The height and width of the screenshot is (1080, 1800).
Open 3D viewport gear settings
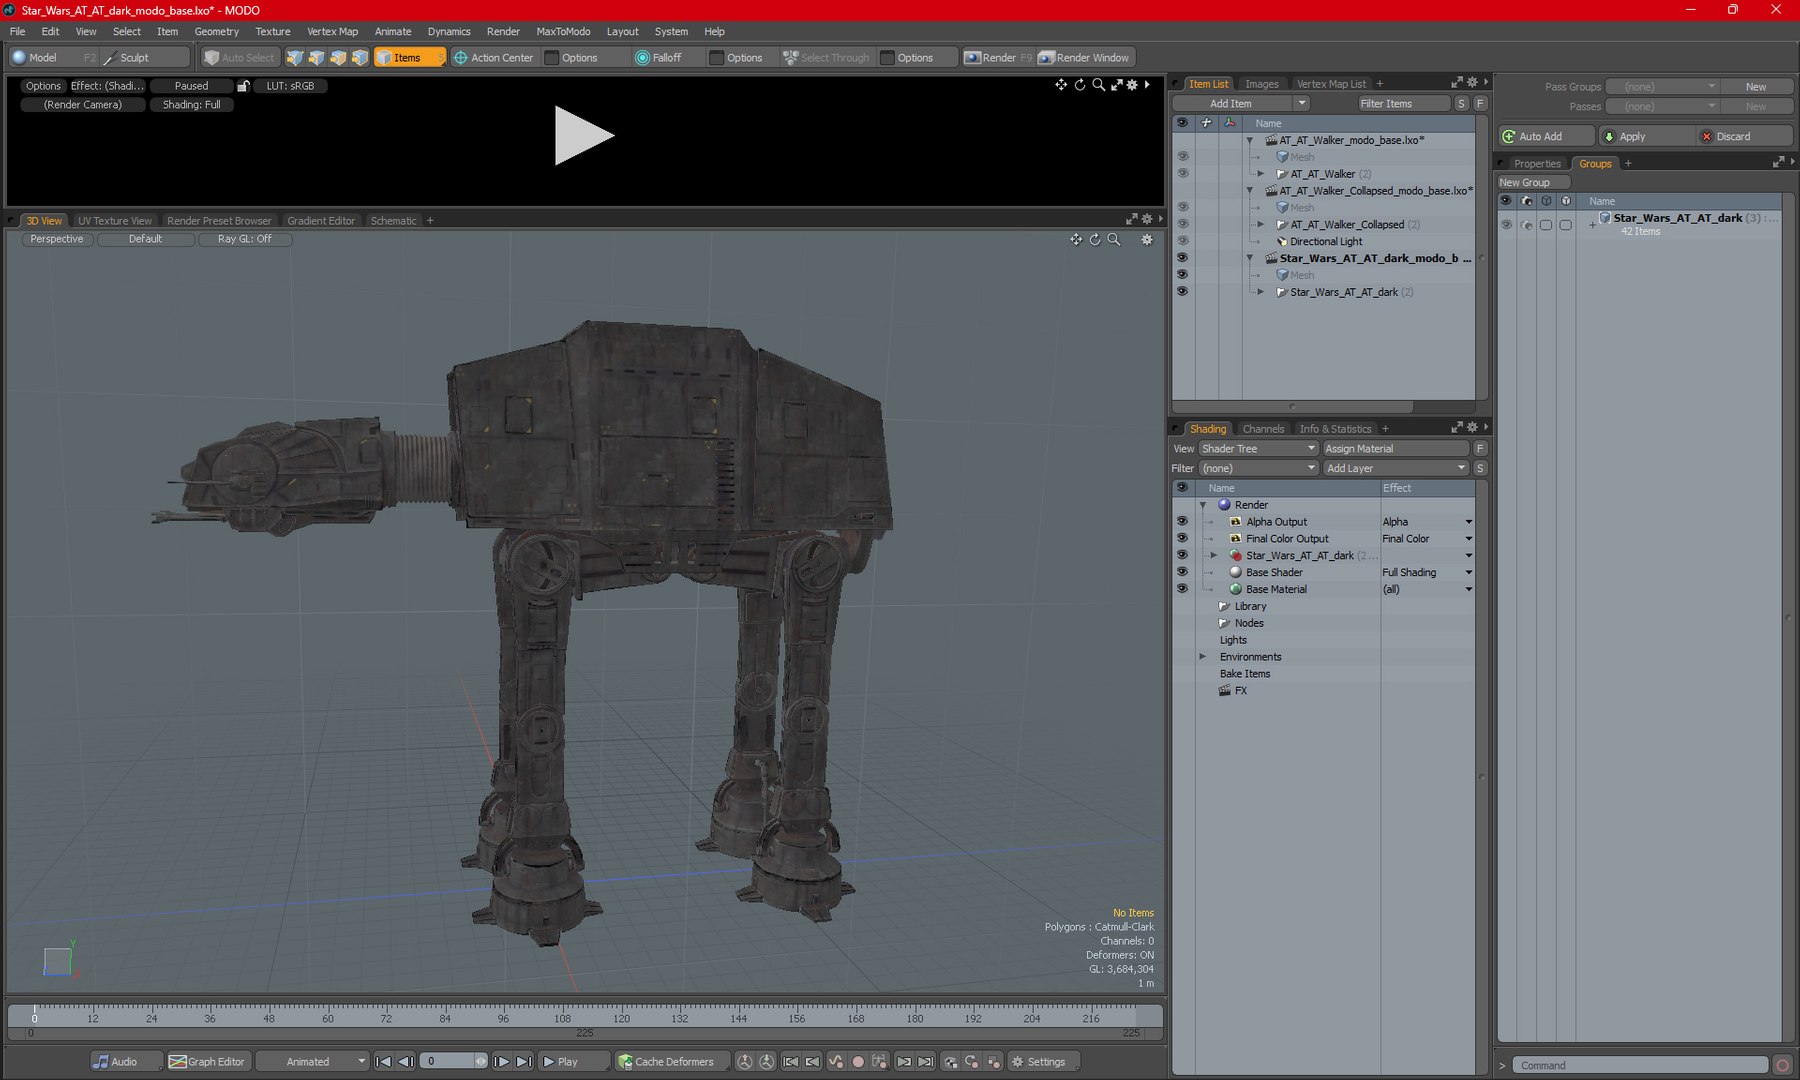1147,240
